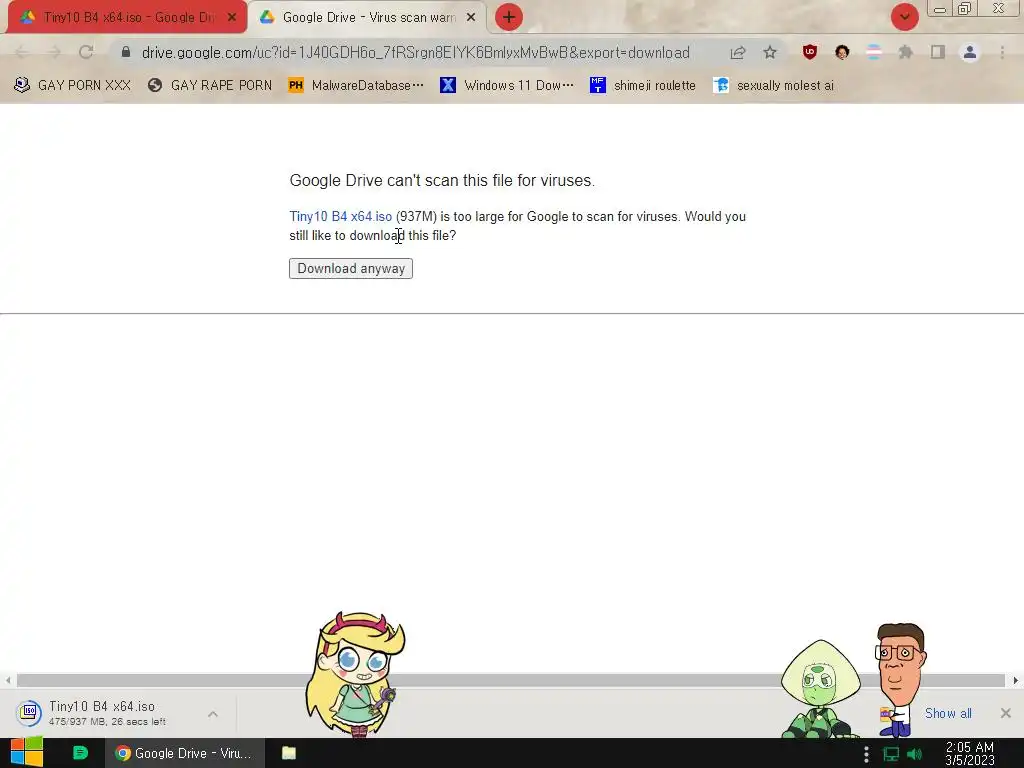This screenshot has width=1024, height=768.
Task: Click the blonde cartoon girl mascot
Action: 355,674
